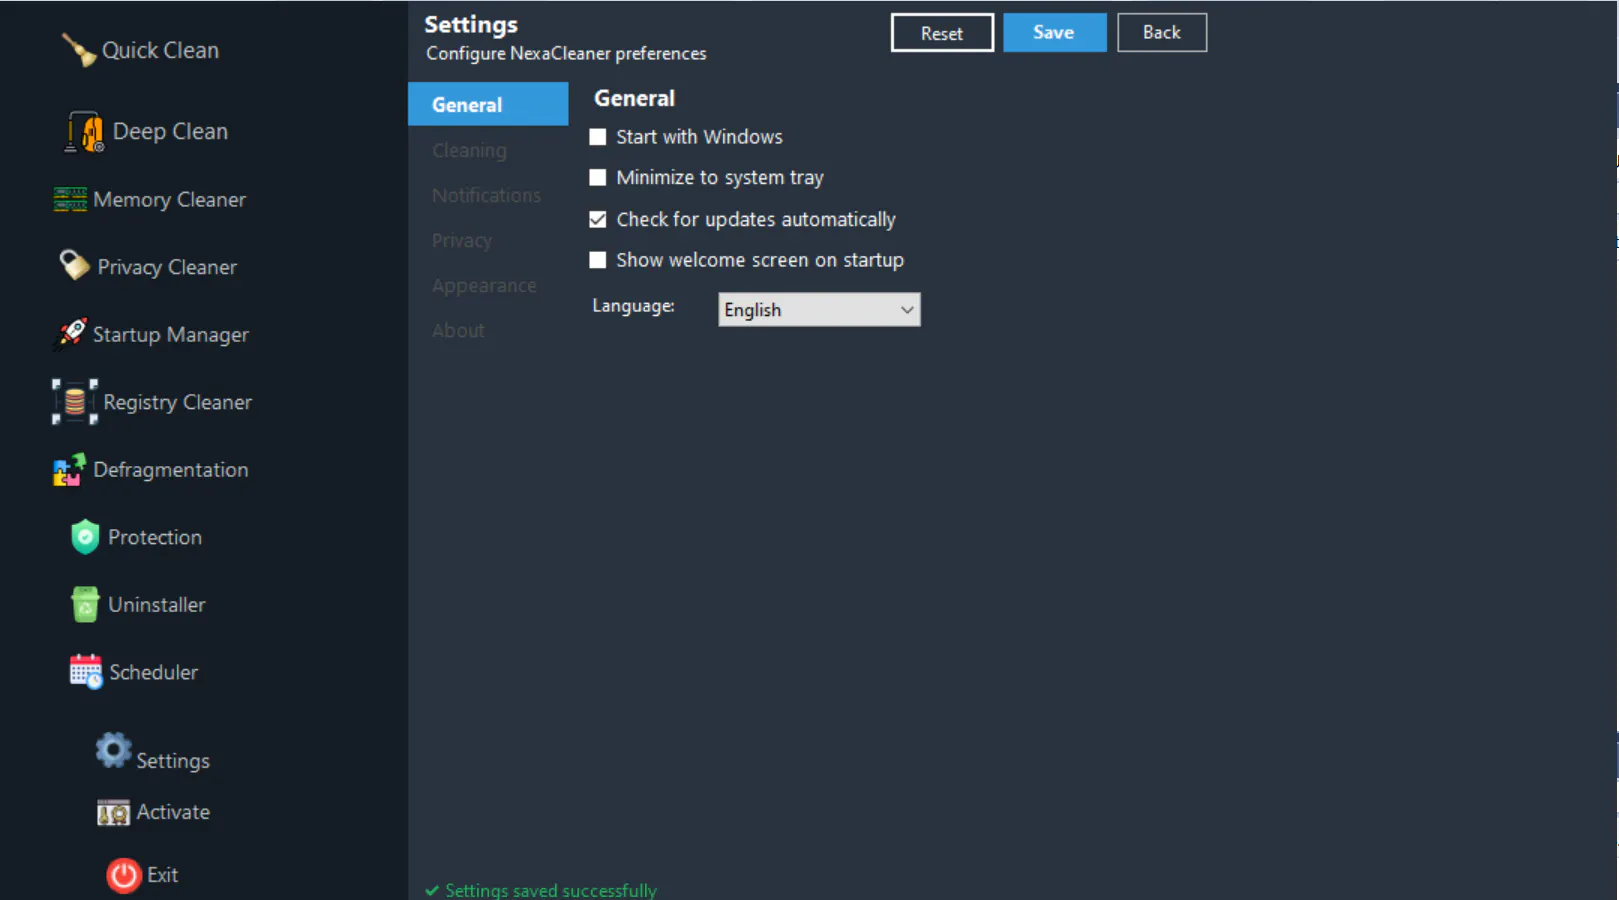Viewport: 1619px width, 900px height.
Task: Click the 'Configure NexaCleaner preferences' subtitle
Action: click(566, 54)
